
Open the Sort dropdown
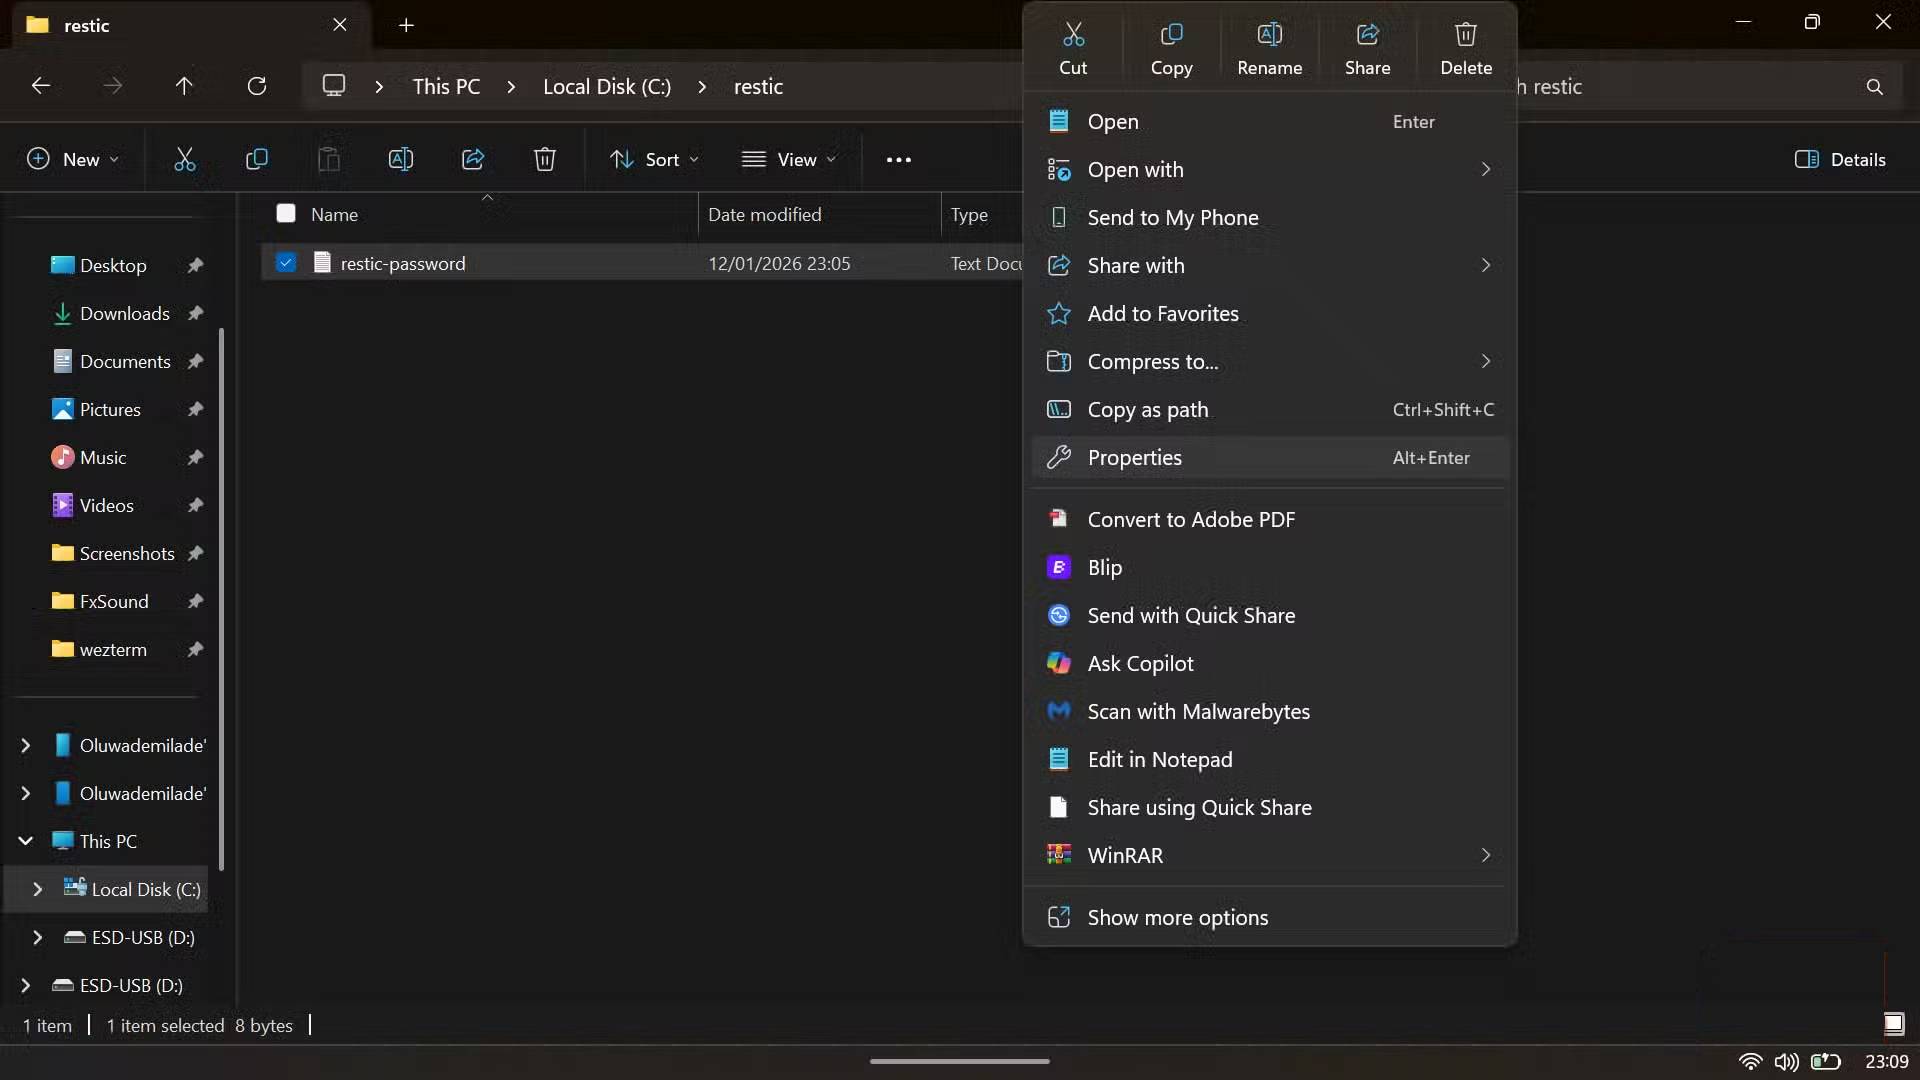tap(655, 159)
